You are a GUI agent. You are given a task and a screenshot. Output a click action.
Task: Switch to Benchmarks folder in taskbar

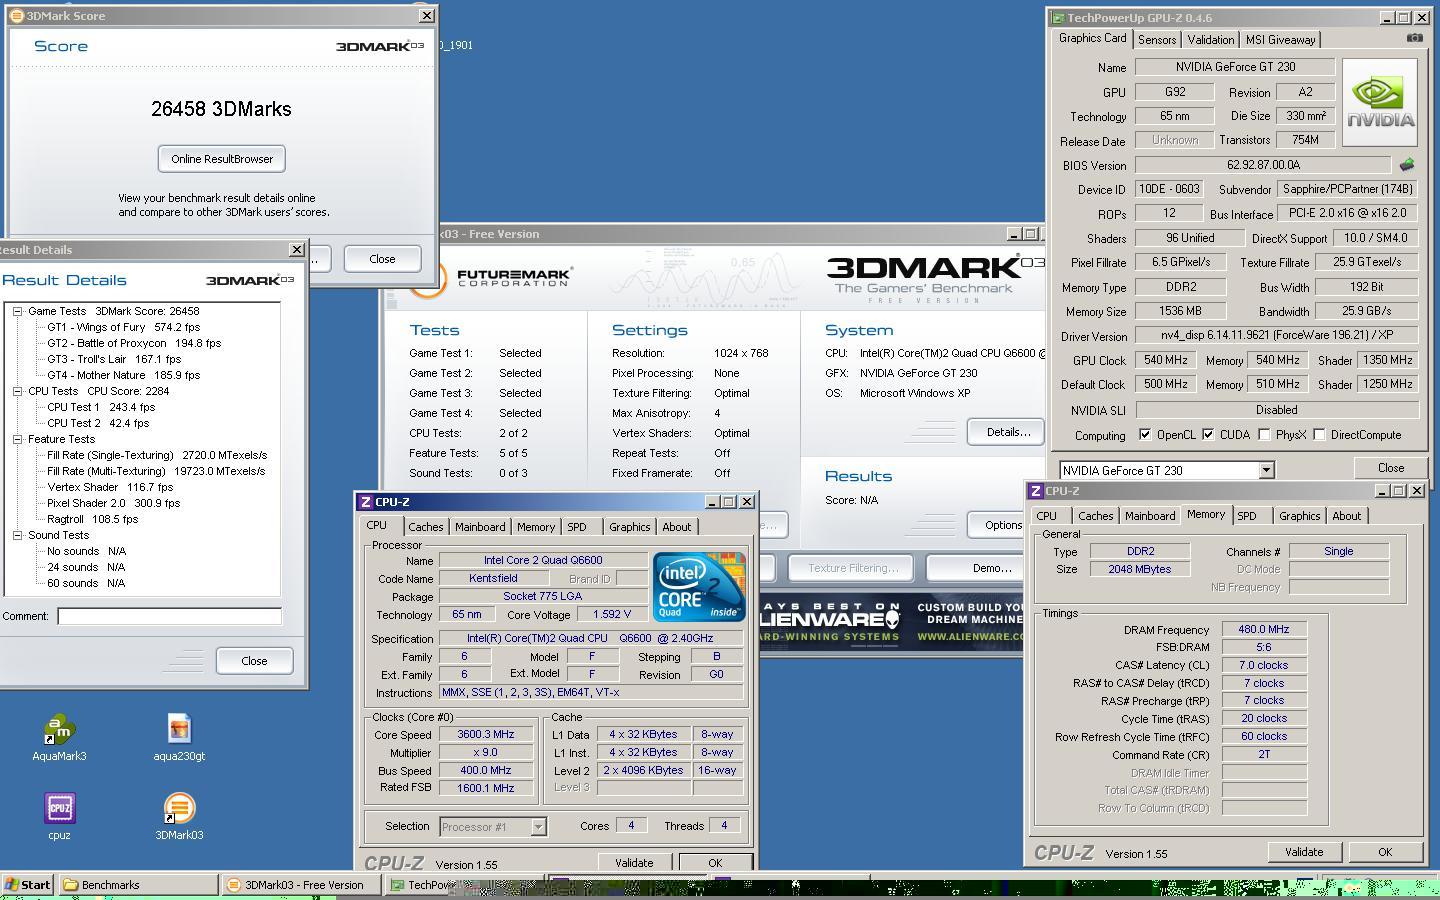click(138, 884)
